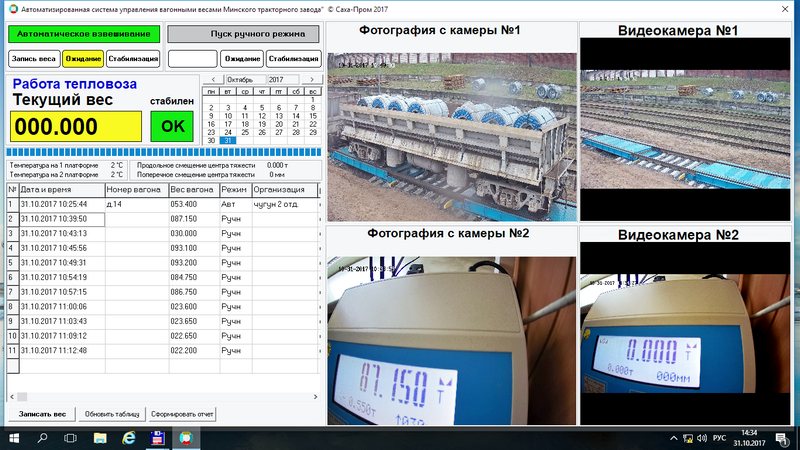Click the empty field under manual mode
The image size is (800, 450).
(193, 59)
